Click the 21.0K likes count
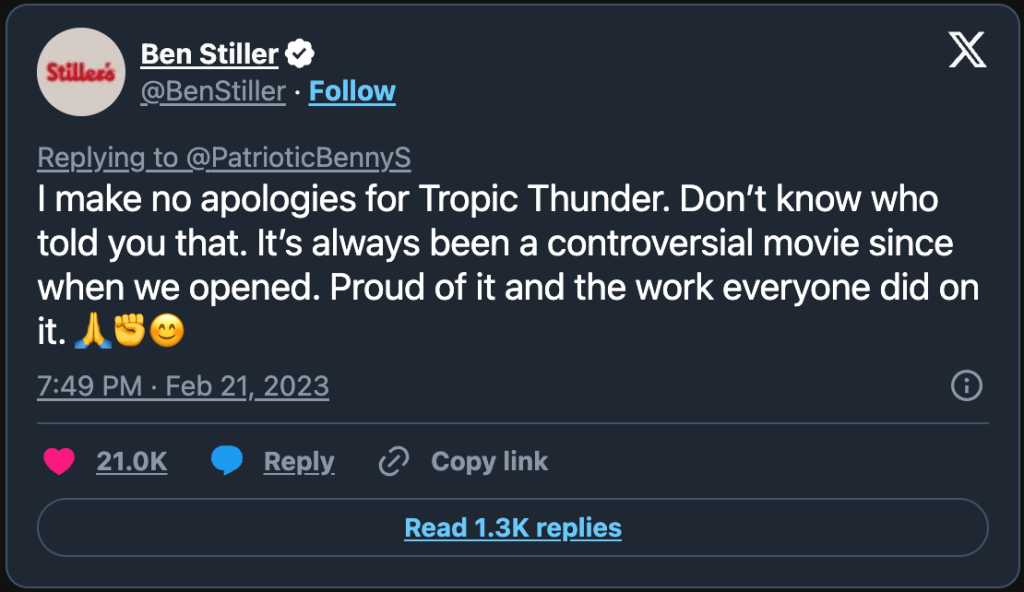This screenshot has height=592, width=1024. pyautogui.click(x=131, y=461)
